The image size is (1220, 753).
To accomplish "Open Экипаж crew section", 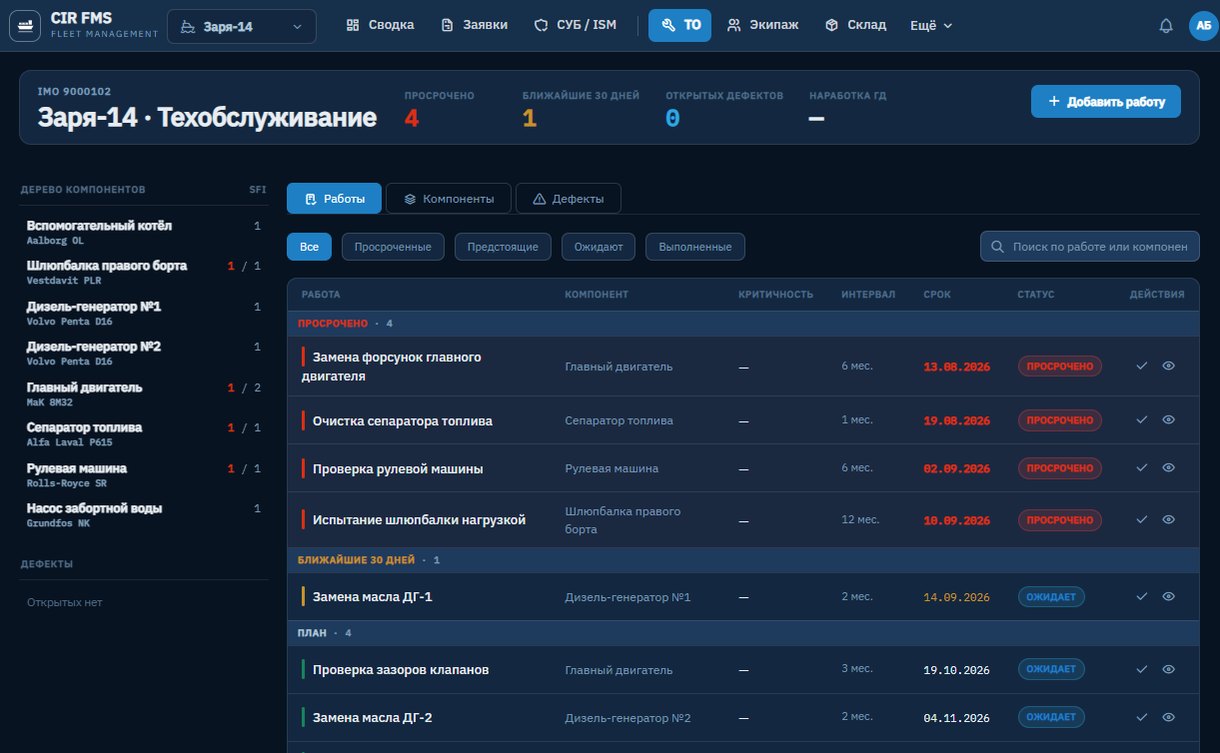I will pos(763,25).
